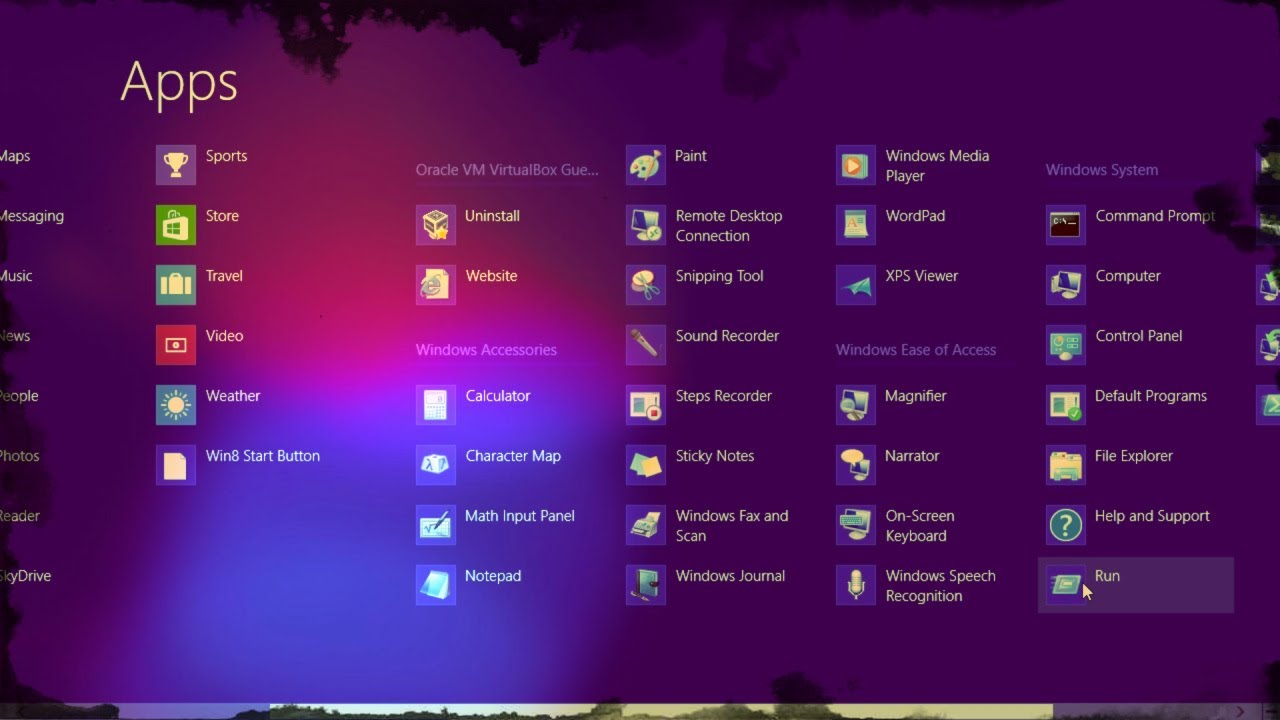Launch the Calculator icon
This screenshot has height=720, width=1280.
coord(436,405)
